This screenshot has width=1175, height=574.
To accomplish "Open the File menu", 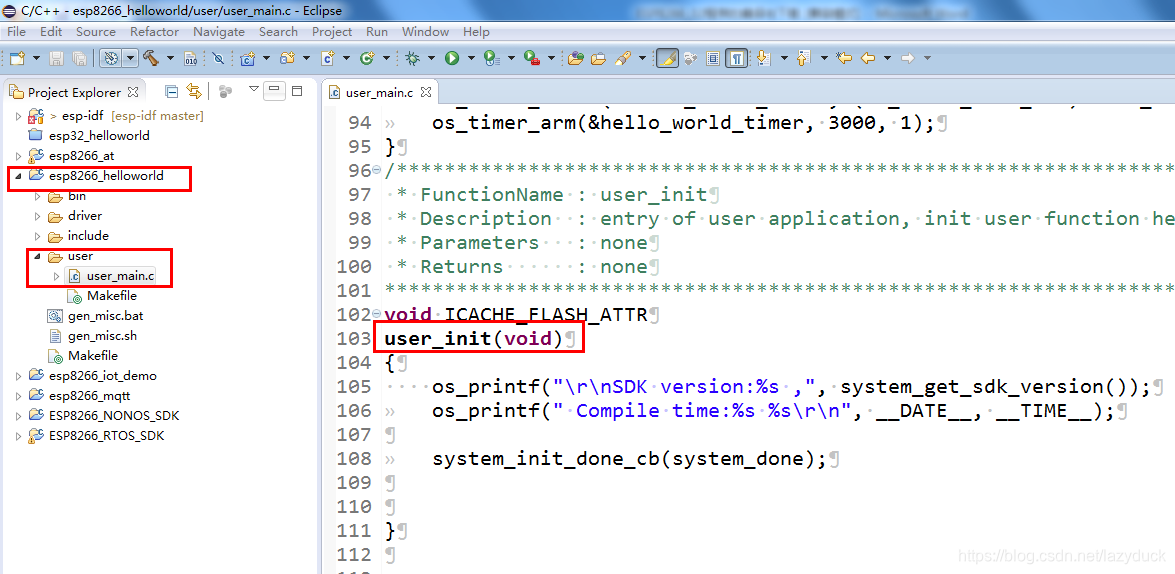I will pos(16,31).
